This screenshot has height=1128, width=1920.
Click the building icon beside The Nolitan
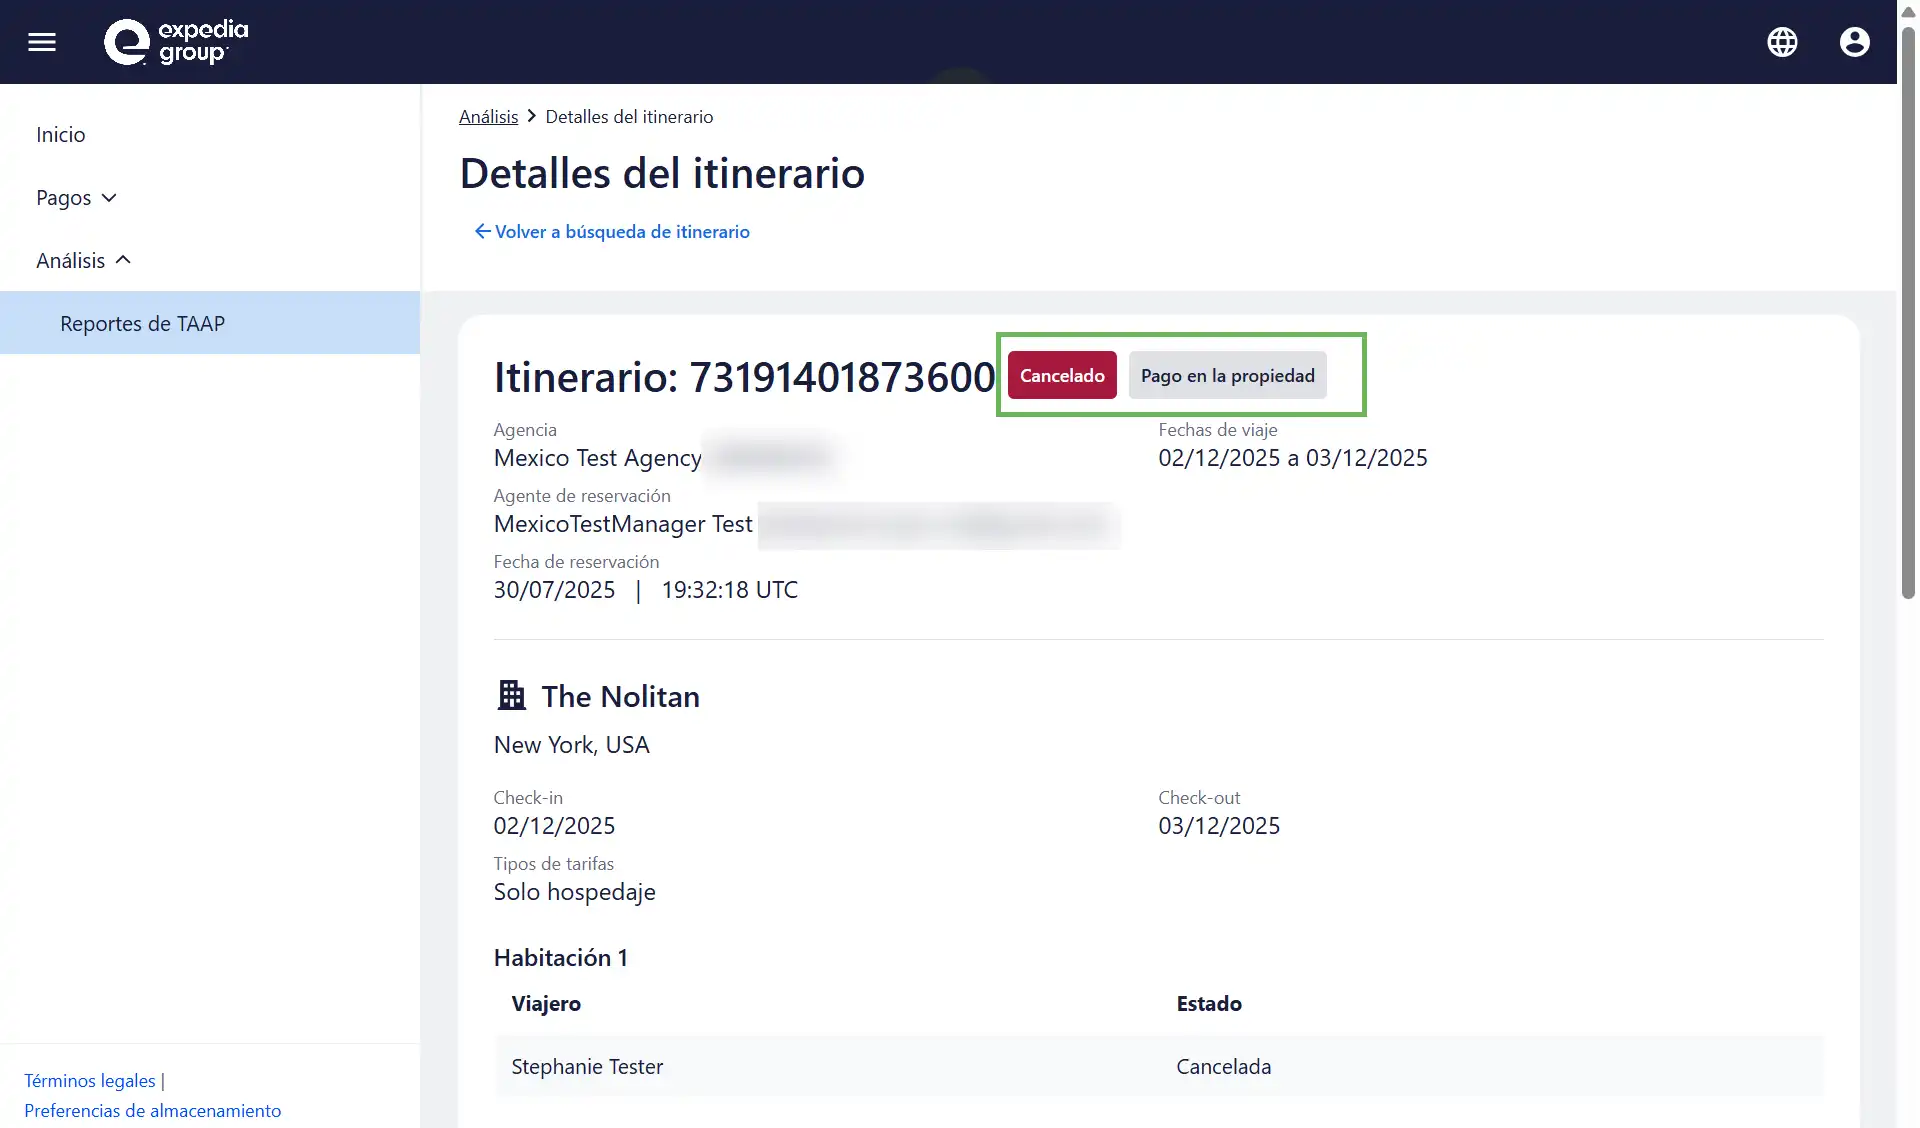click(x=512, y=695)
